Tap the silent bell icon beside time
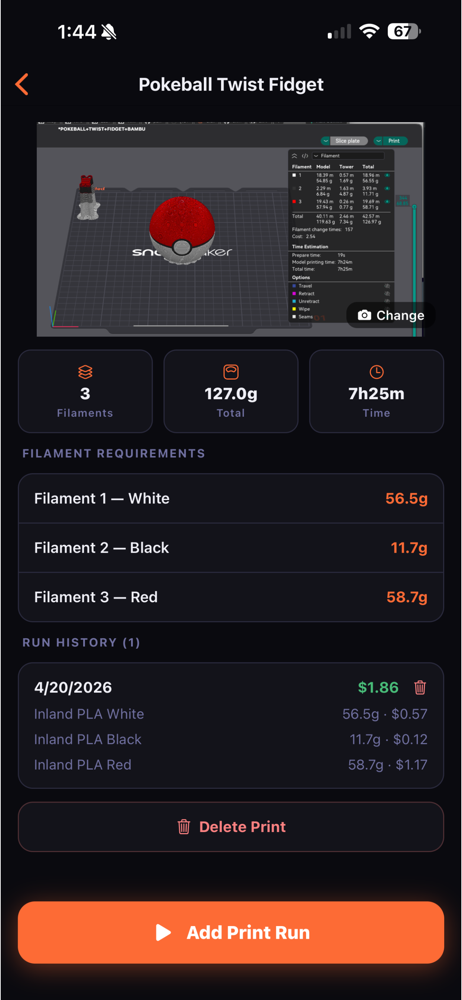 click(109, 31)
